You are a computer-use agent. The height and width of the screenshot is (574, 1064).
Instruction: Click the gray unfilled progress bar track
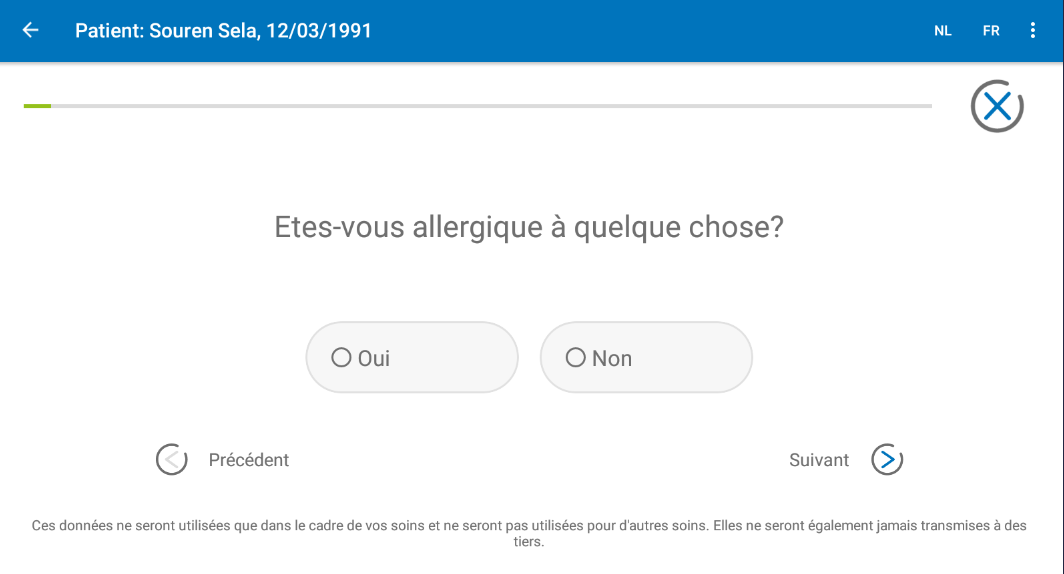(490, 106)
